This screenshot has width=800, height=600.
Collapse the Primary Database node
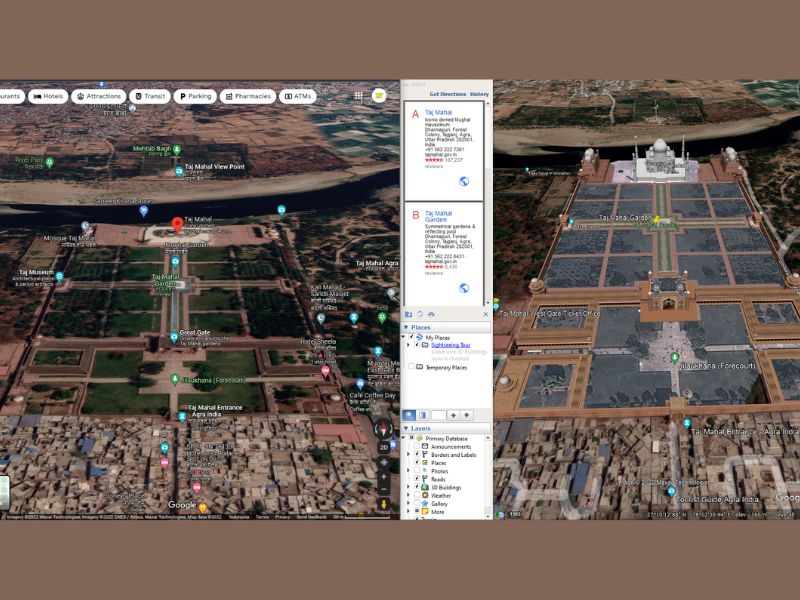(x=404, y=438)
